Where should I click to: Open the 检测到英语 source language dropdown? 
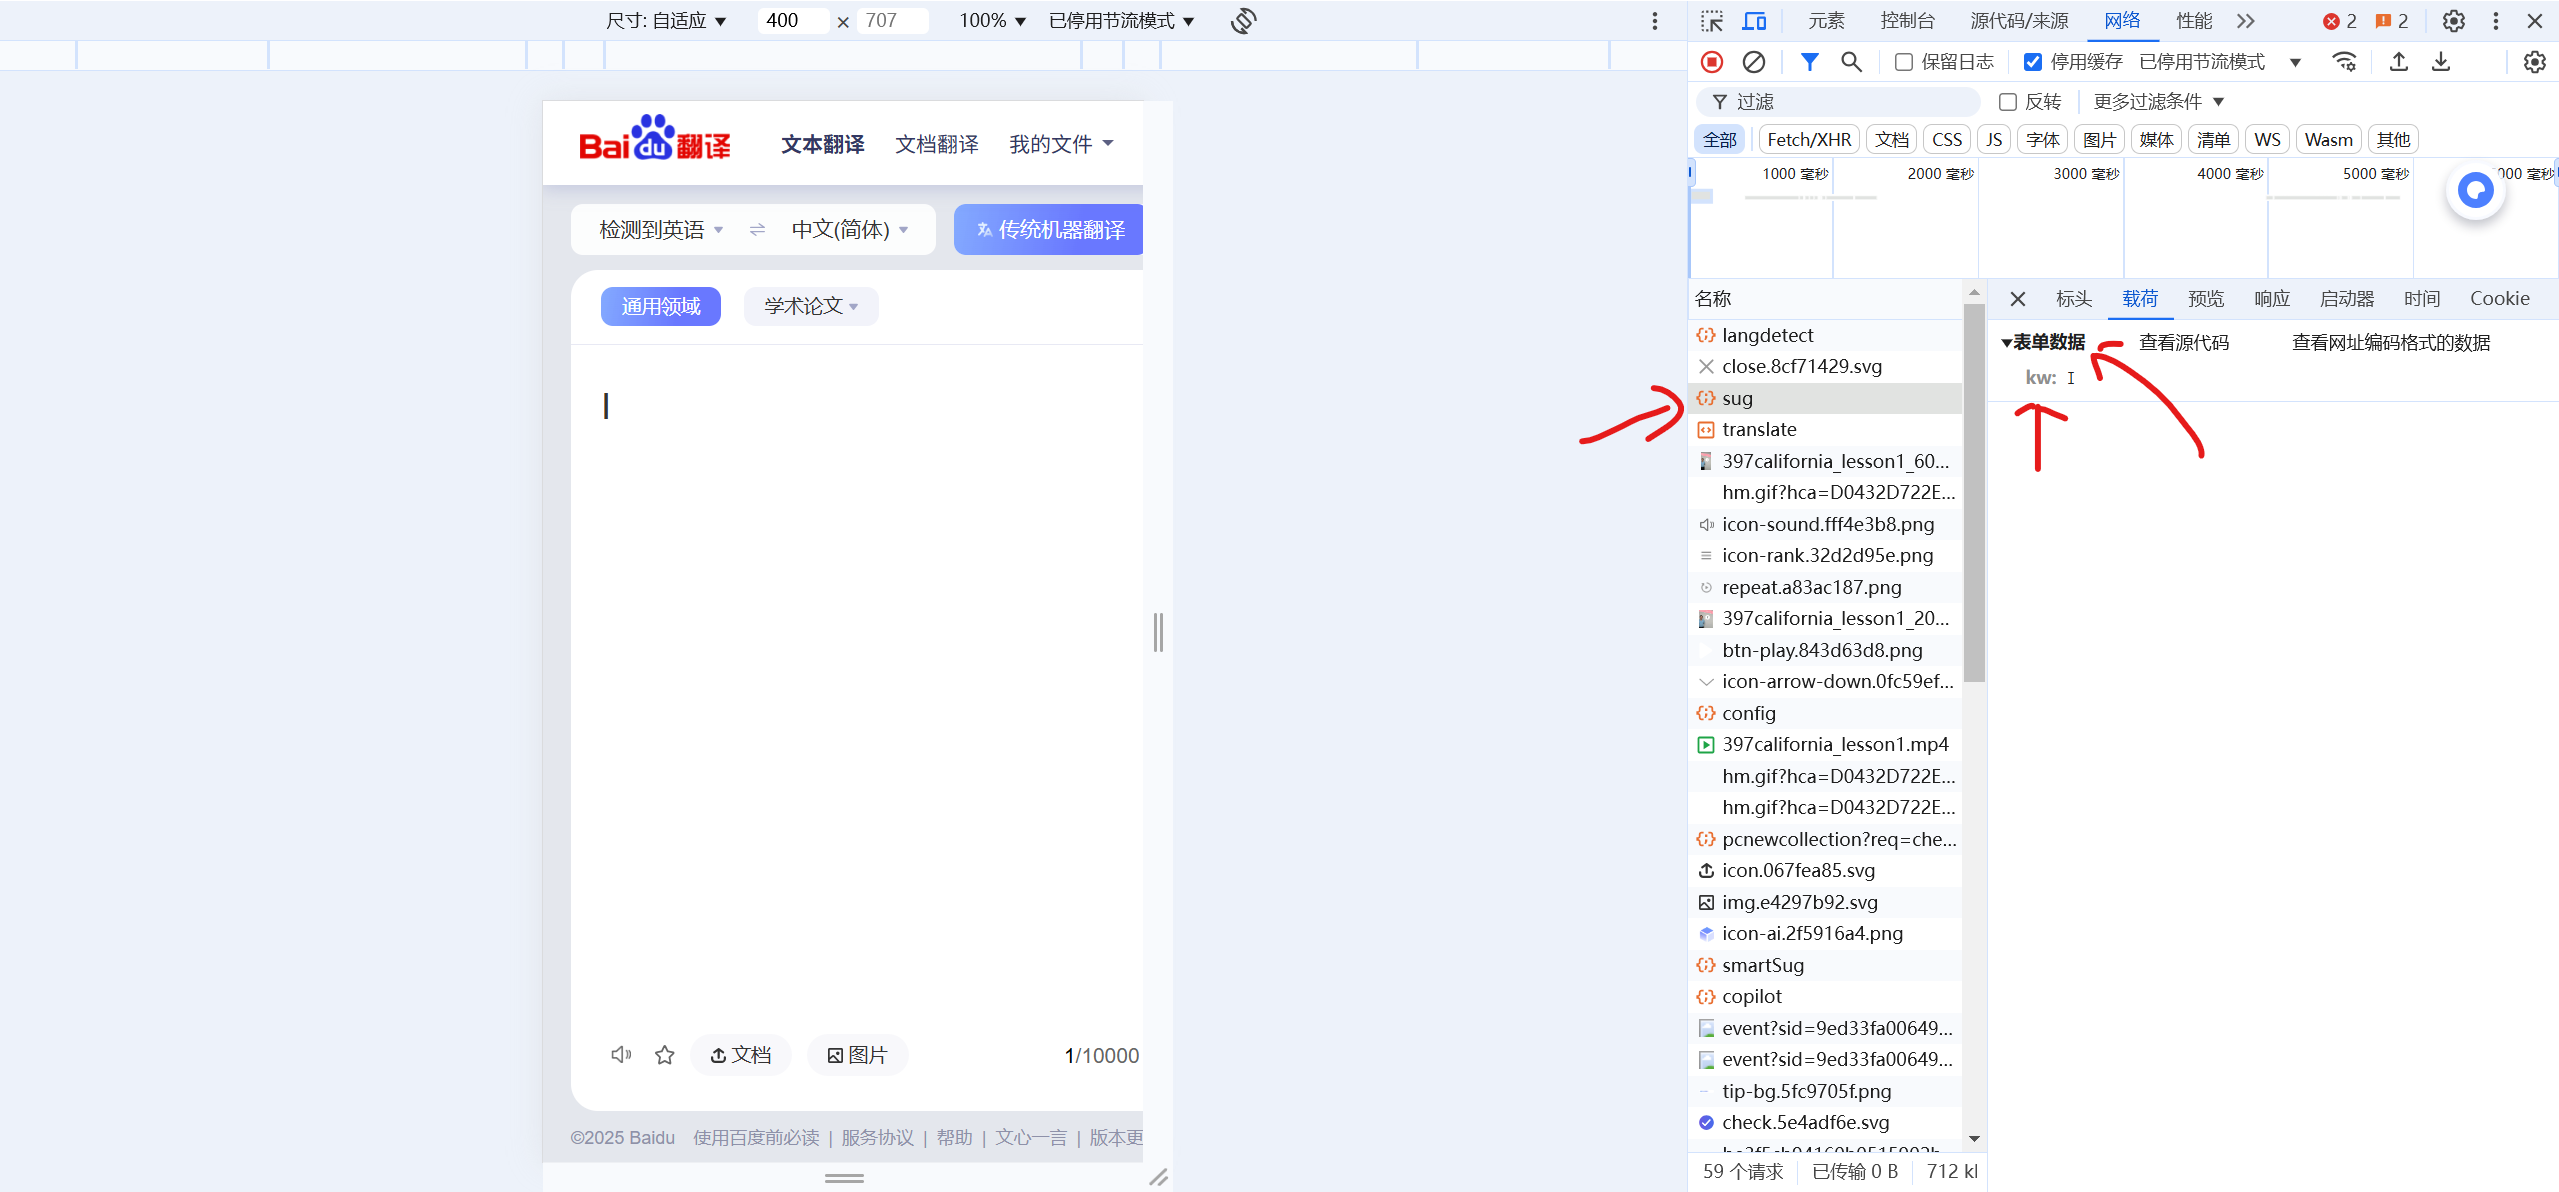click(660, 230)
